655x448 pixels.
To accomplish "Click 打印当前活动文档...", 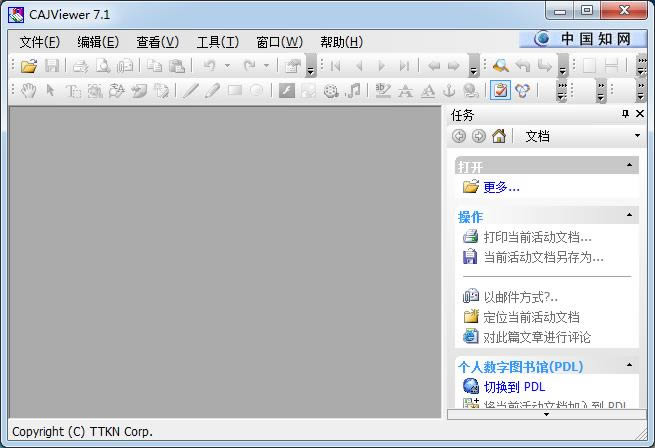I will [x=537, y=237].
